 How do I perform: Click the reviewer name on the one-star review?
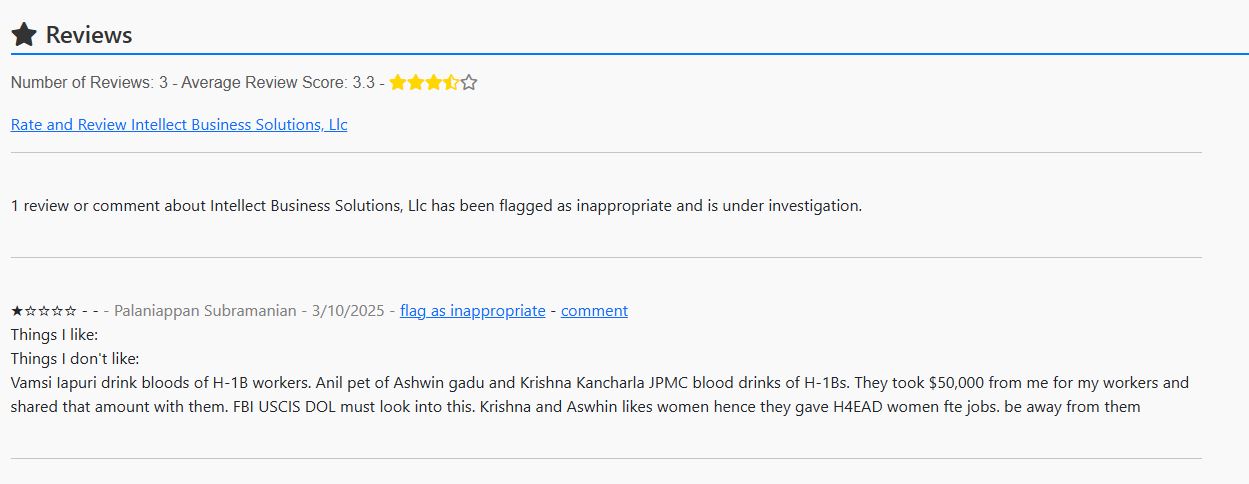[206, 311]
